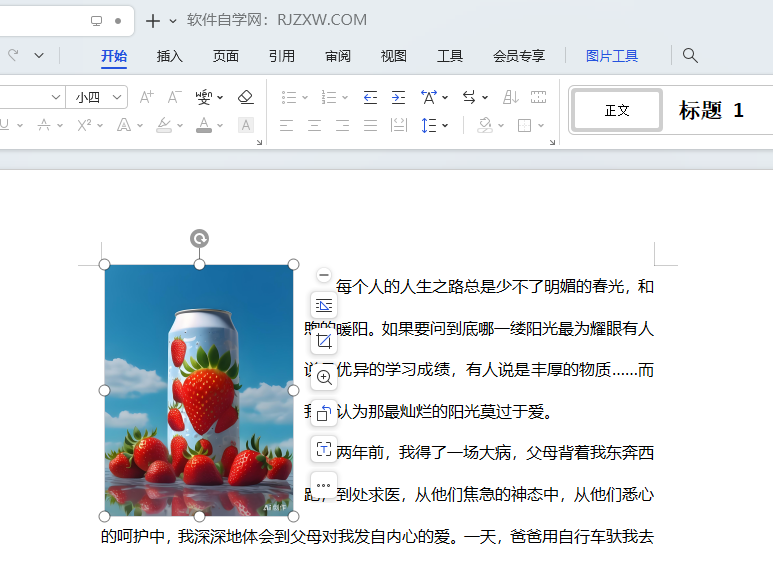Go to the 审阅 tab

(338, 56)
